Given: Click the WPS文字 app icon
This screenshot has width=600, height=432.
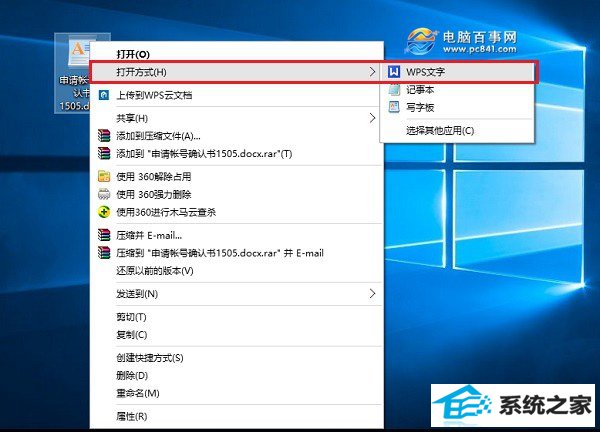Looking at the screenshot, I should click(x=394, y=72).
